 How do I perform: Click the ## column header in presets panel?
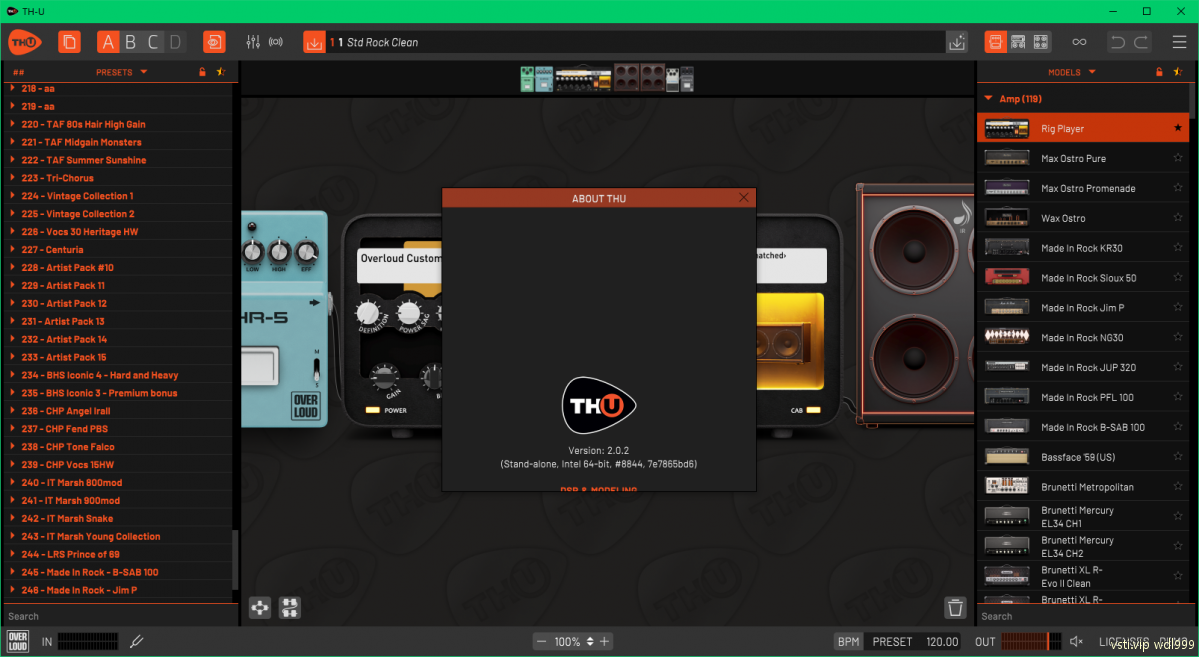tap(18, 72)
